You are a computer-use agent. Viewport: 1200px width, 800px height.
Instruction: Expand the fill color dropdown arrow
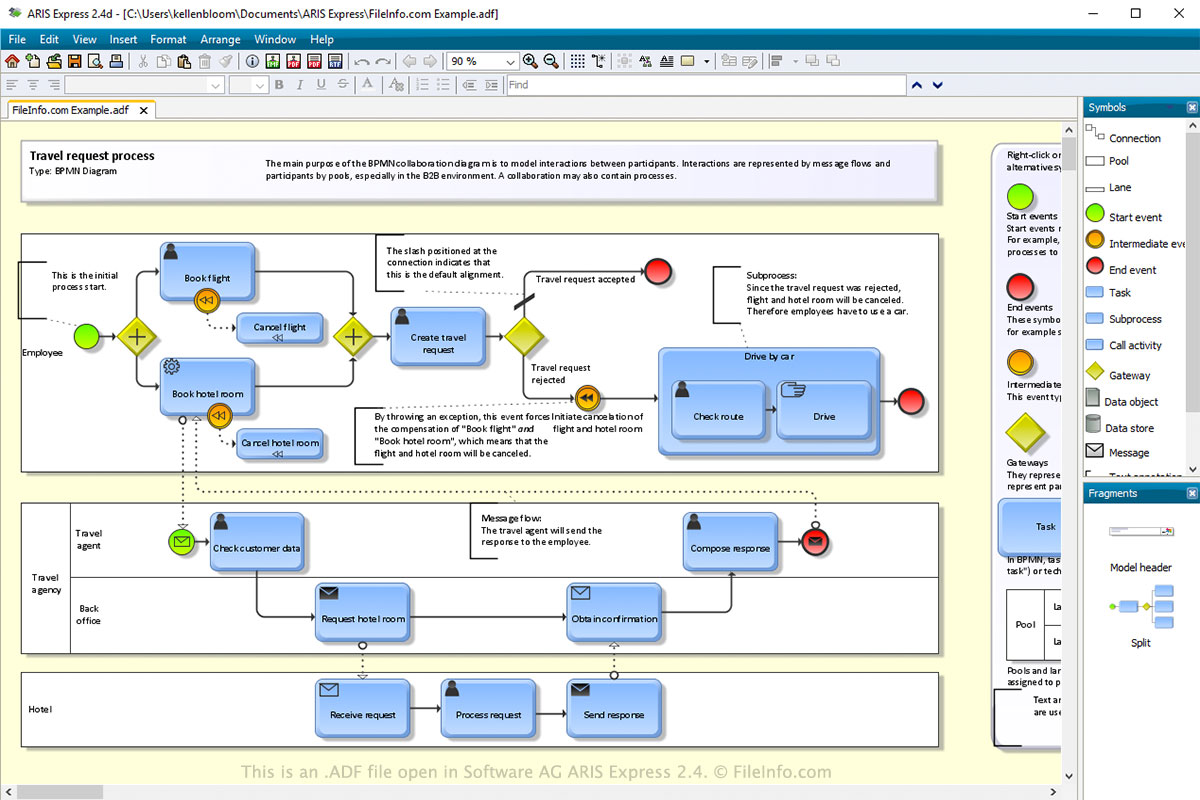click(707, 61)
